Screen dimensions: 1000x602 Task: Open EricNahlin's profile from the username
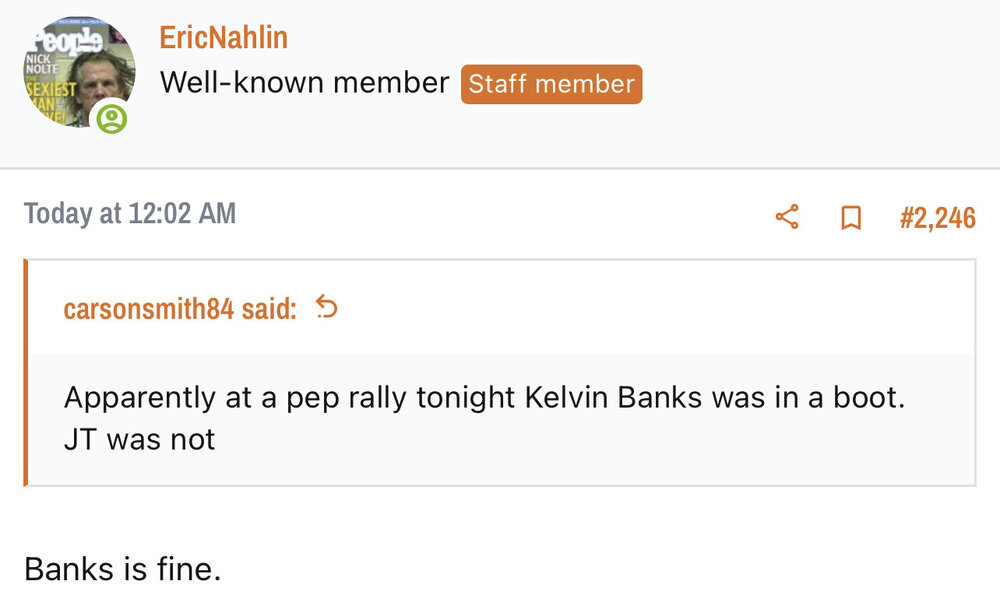(x=223, y=38)
